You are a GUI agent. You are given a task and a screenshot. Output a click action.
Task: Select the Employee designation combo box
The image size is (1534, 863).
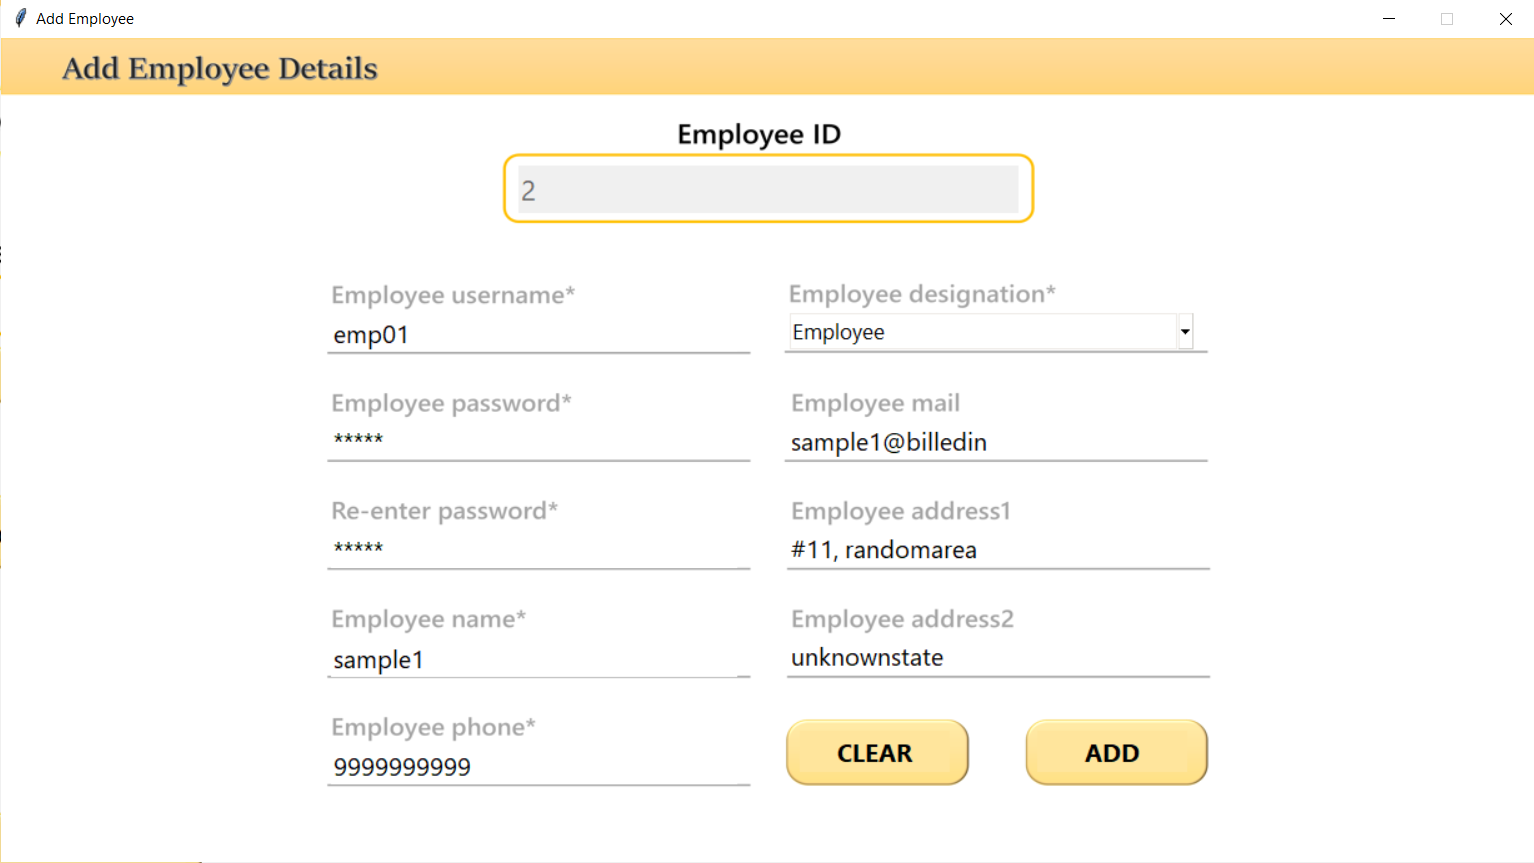pos(990,332)
